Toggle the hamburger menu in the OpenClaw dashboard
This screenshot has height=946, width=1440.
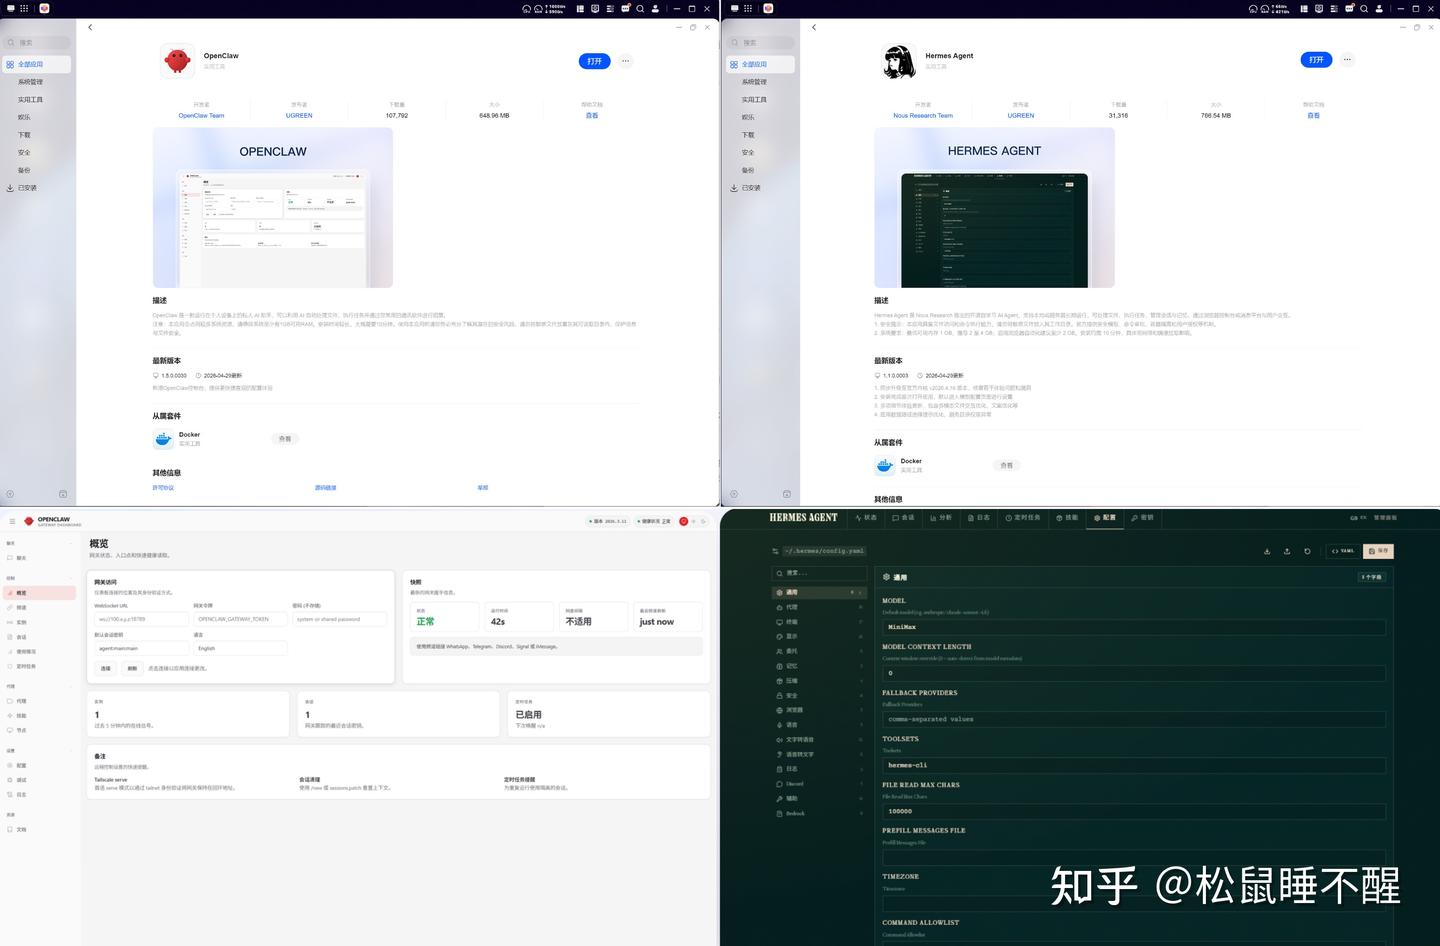12,521
